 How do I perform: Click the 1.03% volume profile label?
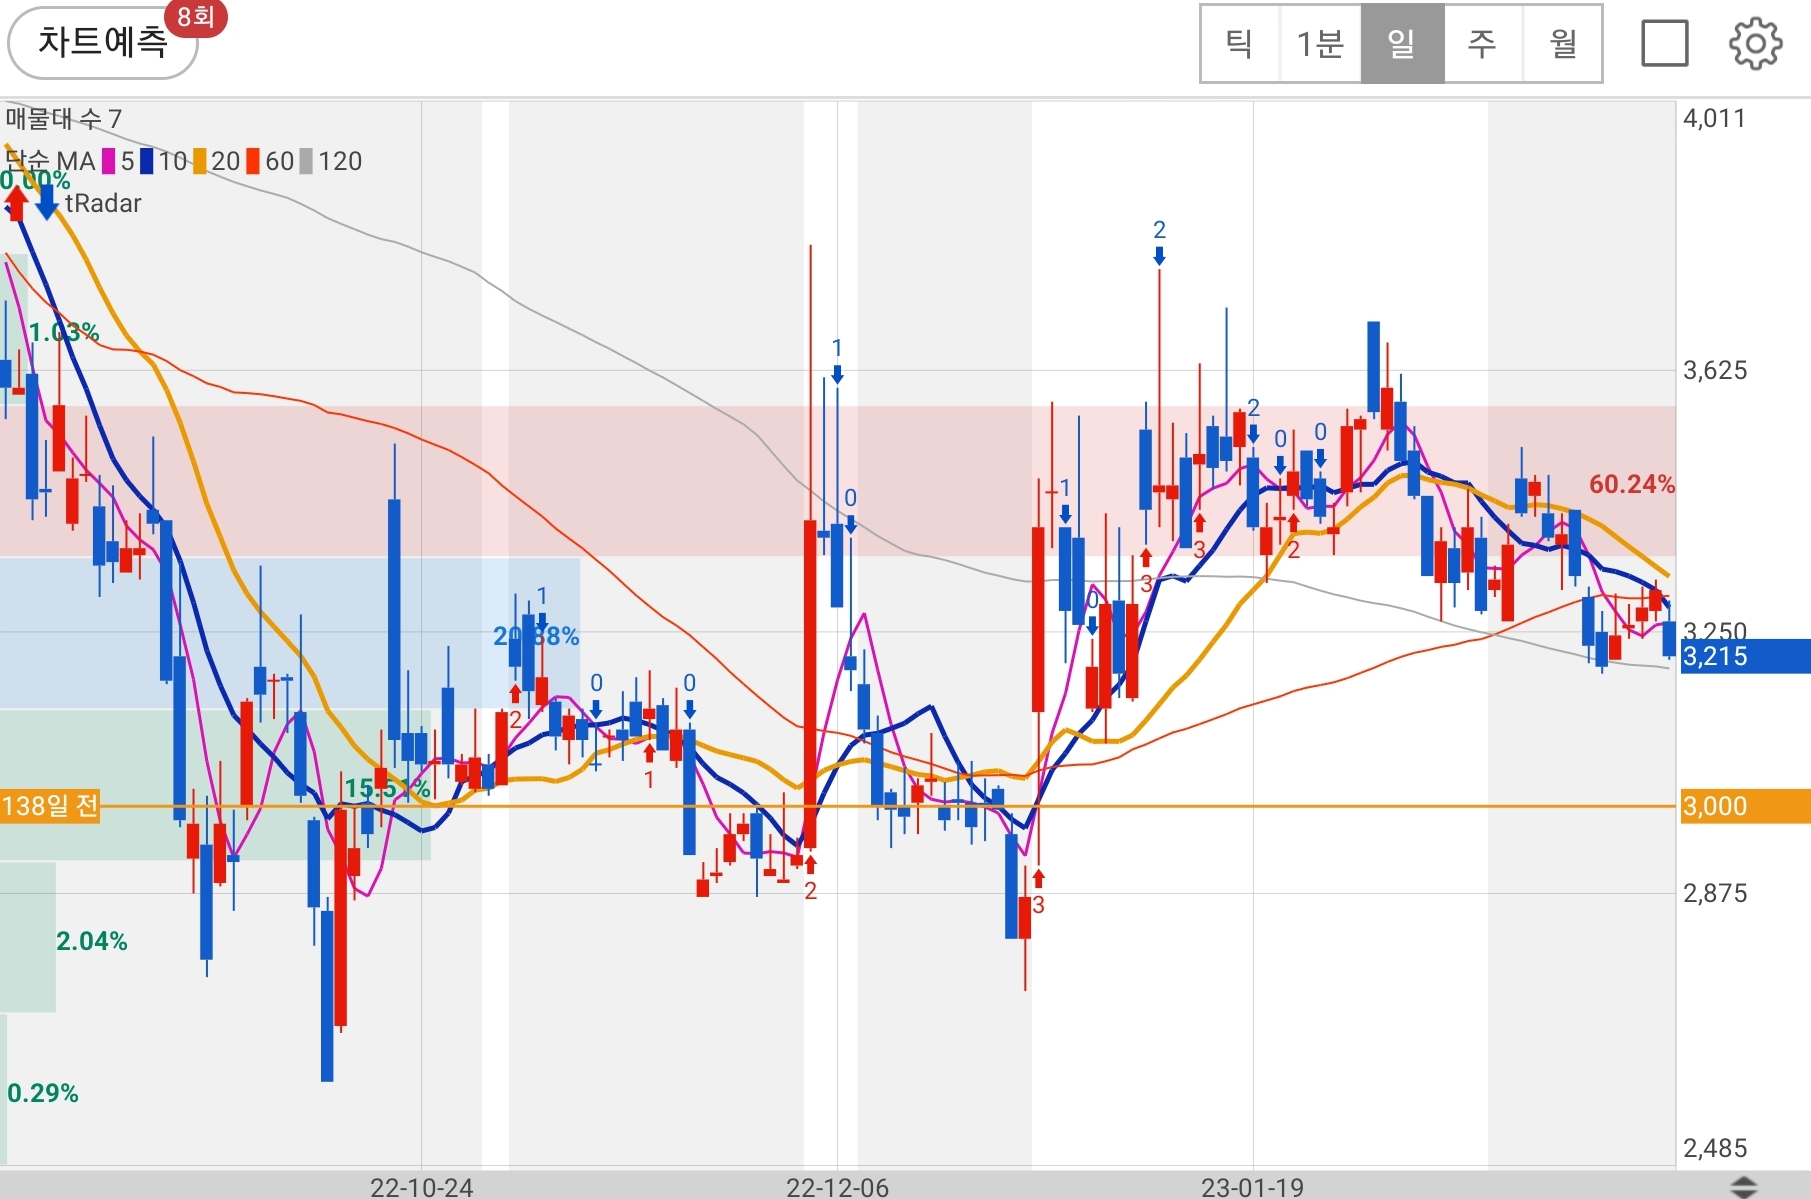point(64,332)
